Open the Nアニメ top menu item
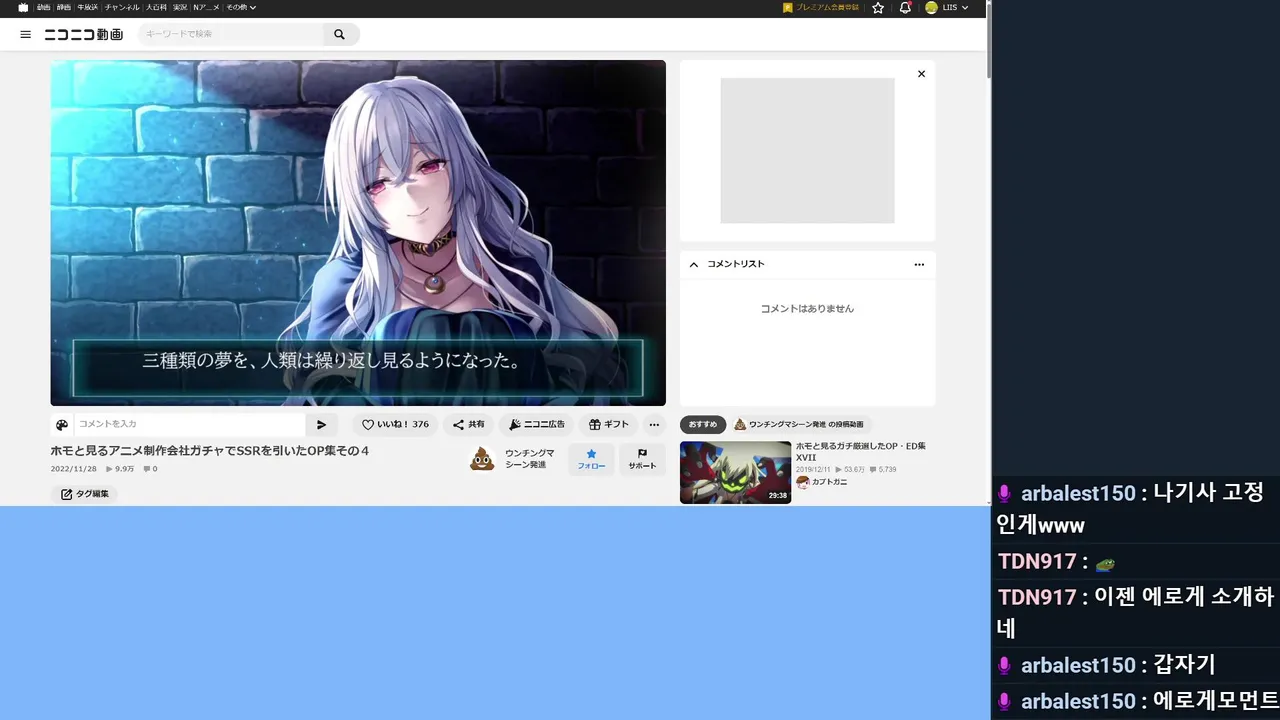This screenshot has height=720, width=1280. [206, 7]
